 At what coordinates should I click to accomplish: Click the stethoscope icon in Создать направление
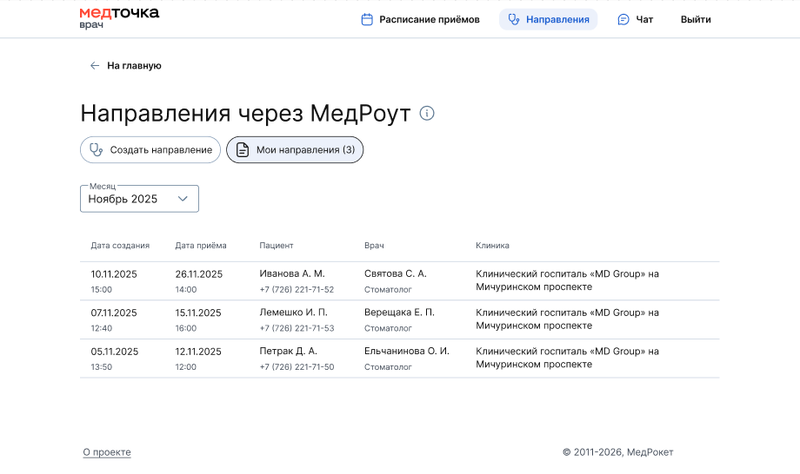click(96, 149)
